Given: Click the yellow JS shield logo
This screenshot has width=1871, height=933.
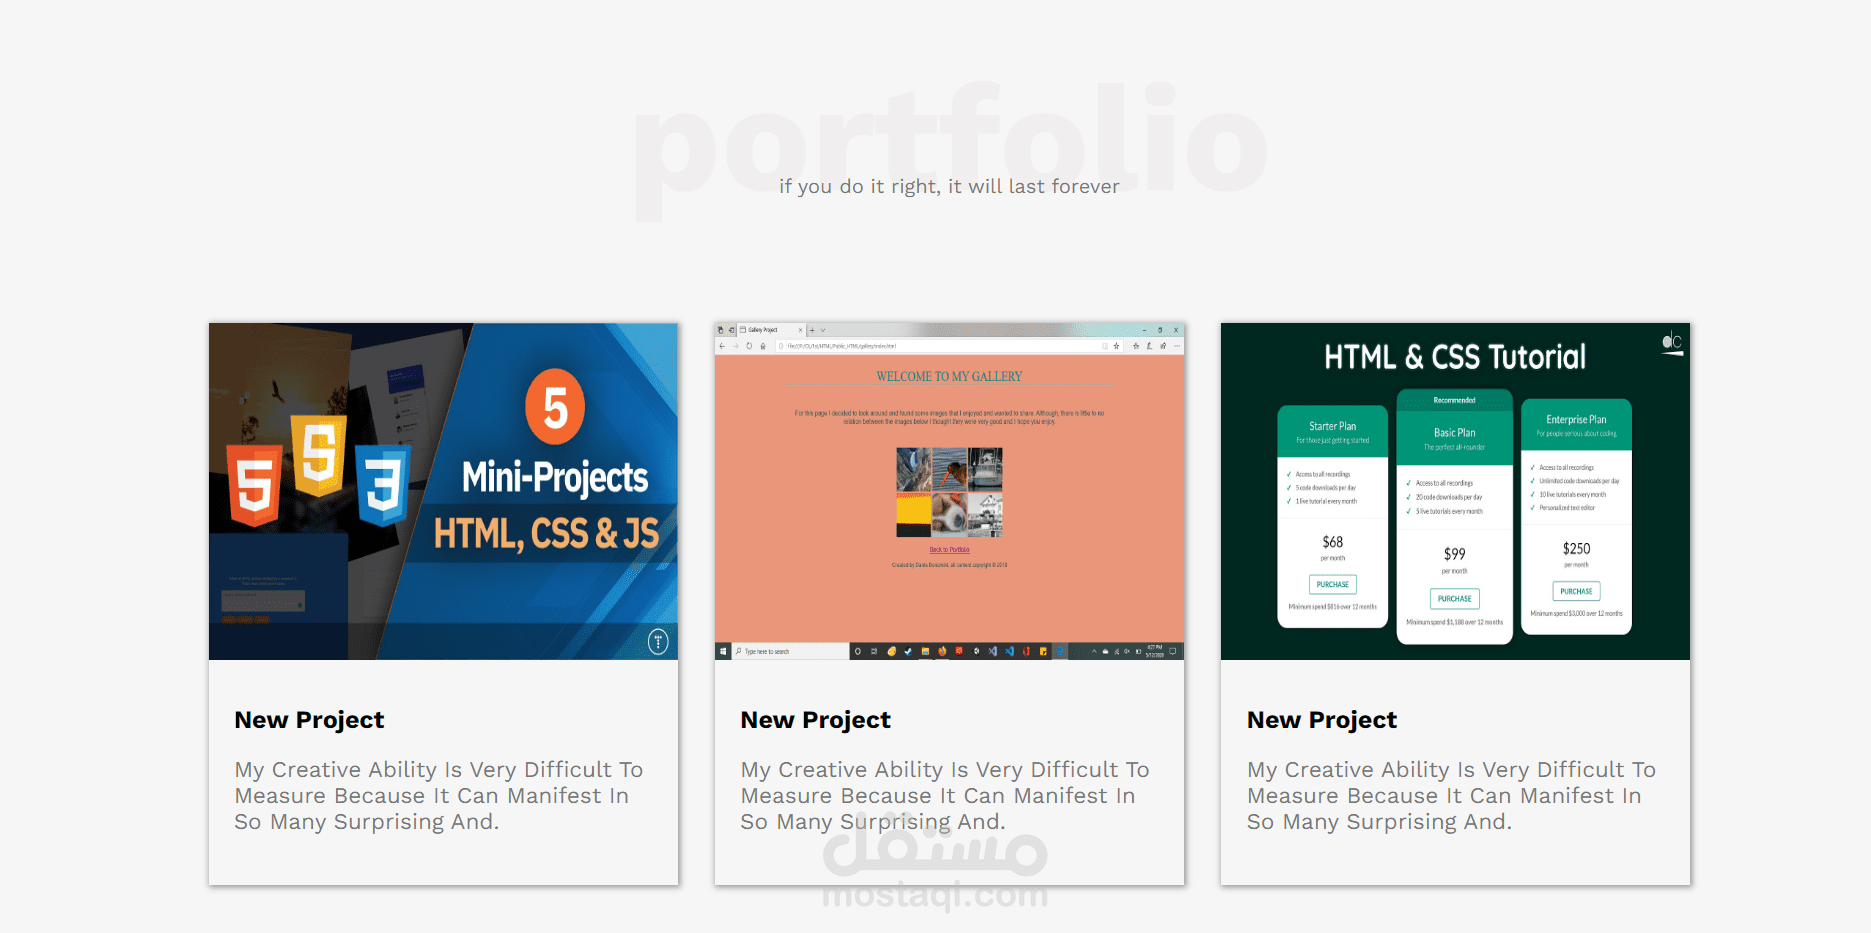Looking at the screenshot, I should pyautogui.click(x=318, y=455).
